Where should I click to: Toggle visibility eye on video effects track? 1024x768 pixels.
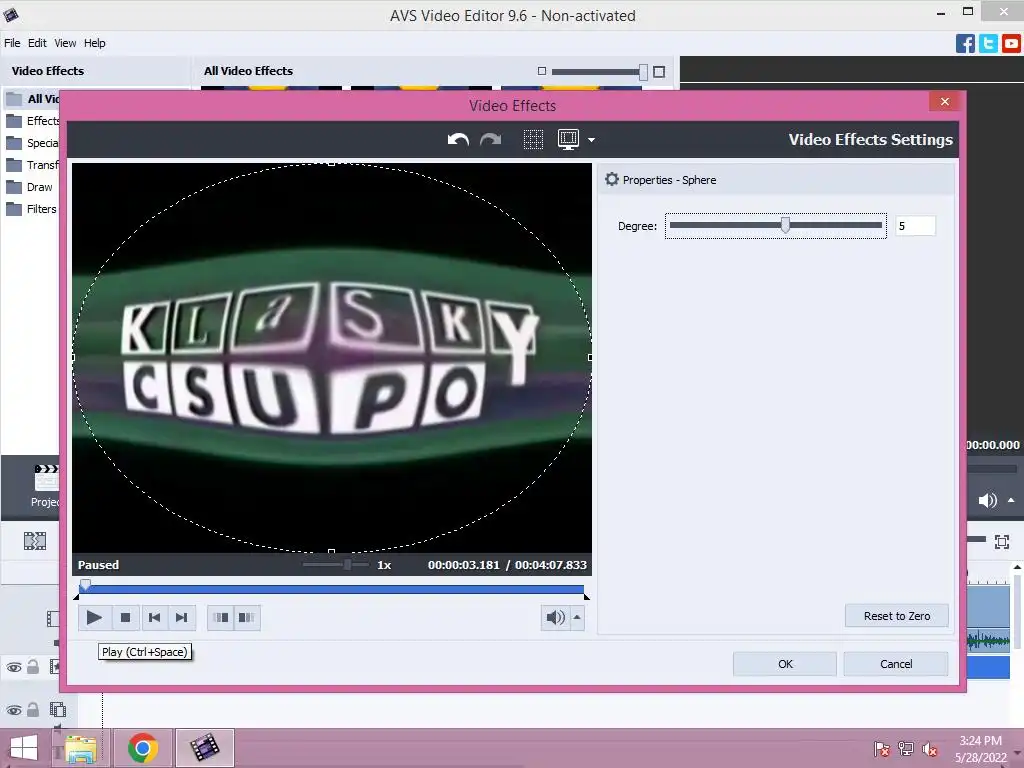click(14, 667)
